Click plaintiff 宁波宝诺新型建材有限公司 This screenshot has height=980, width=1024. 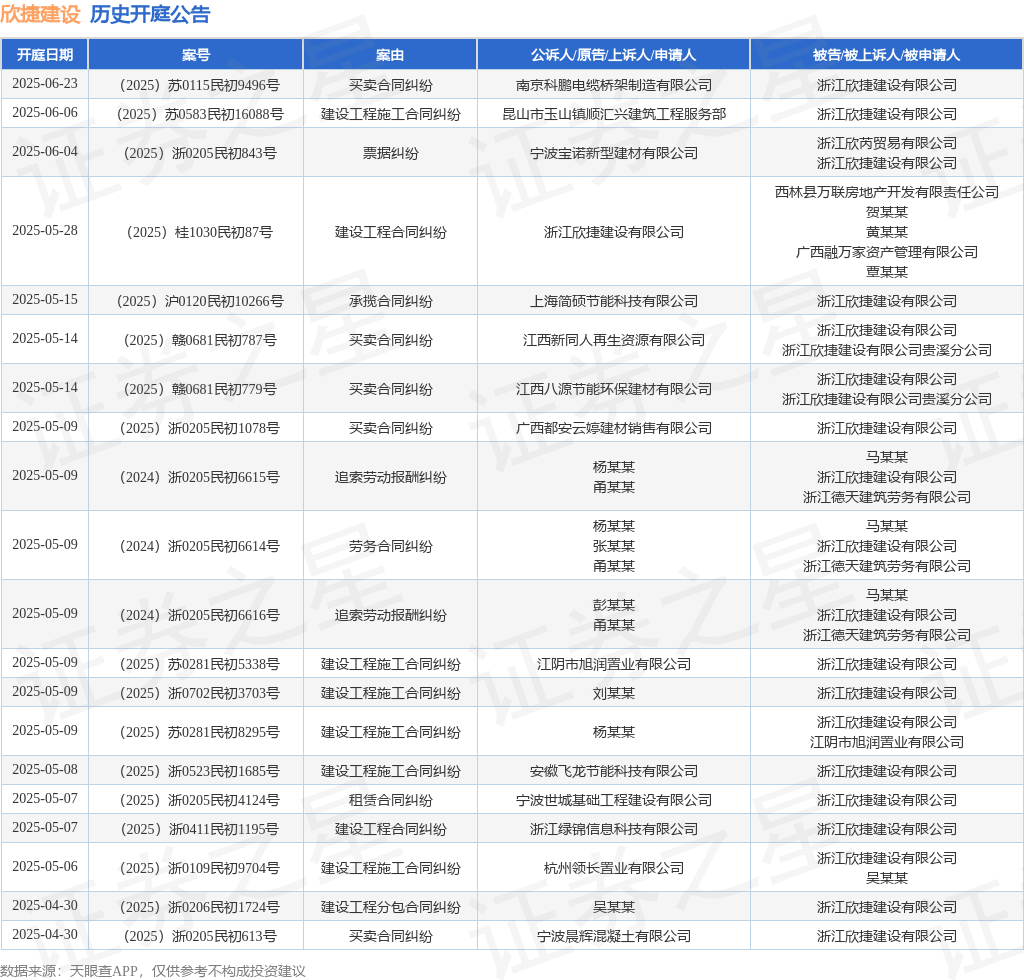click(613, 153)
